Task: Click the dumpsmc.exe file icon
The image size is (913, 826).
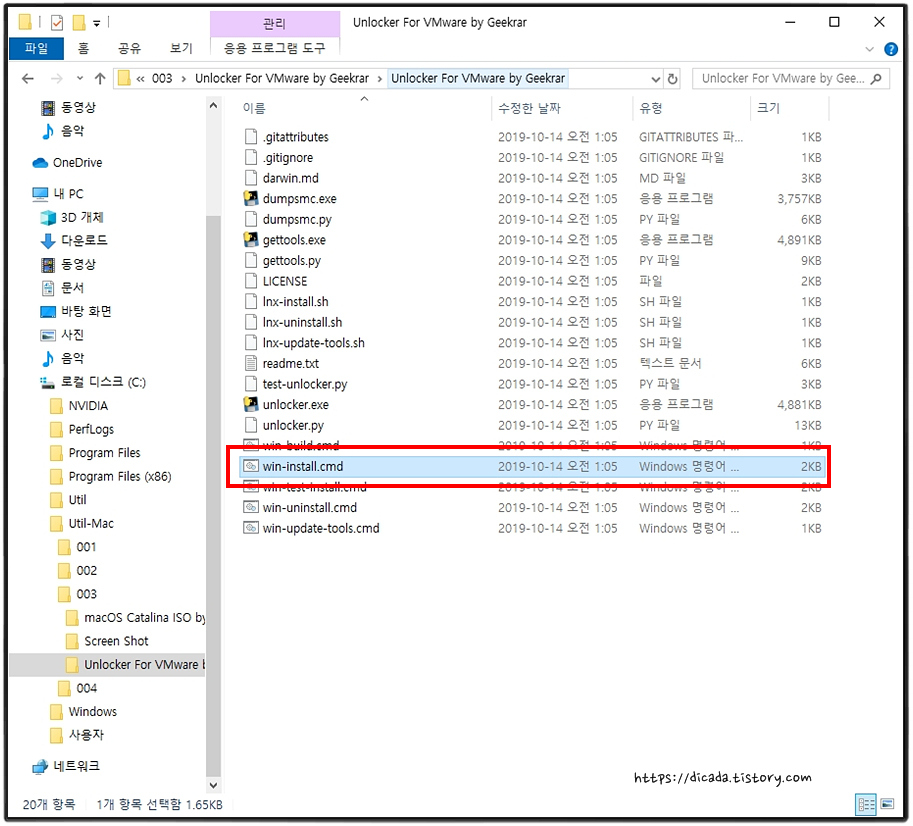Action: (x=250, y=198)
